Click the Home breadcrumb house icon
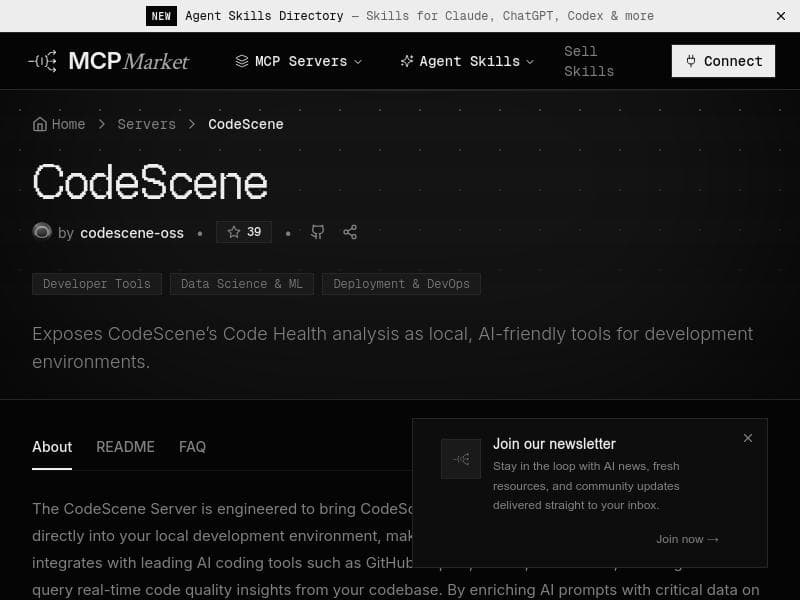The width and height of the screenshot is (800, 600). tap(39, 123)
